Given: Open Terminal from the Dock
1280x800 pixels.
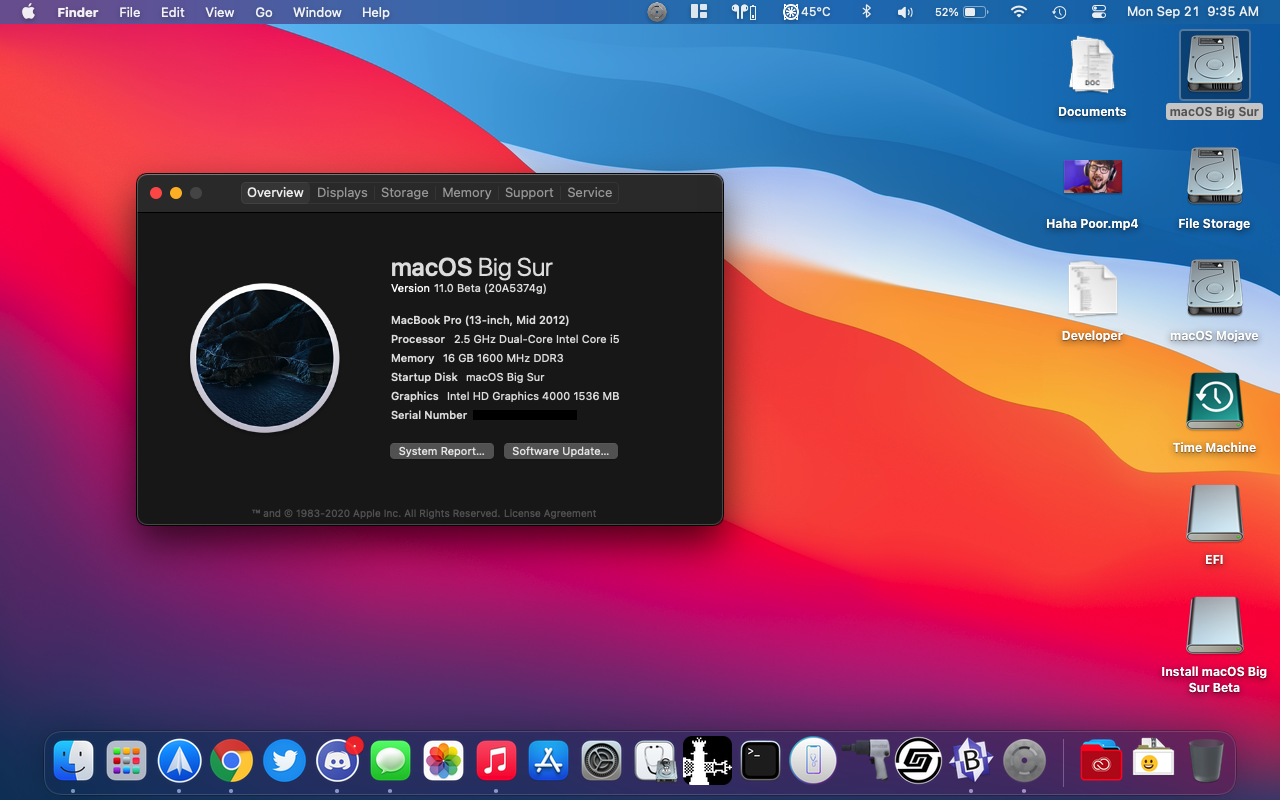Looking at the screenshot, I should [760, 761].
